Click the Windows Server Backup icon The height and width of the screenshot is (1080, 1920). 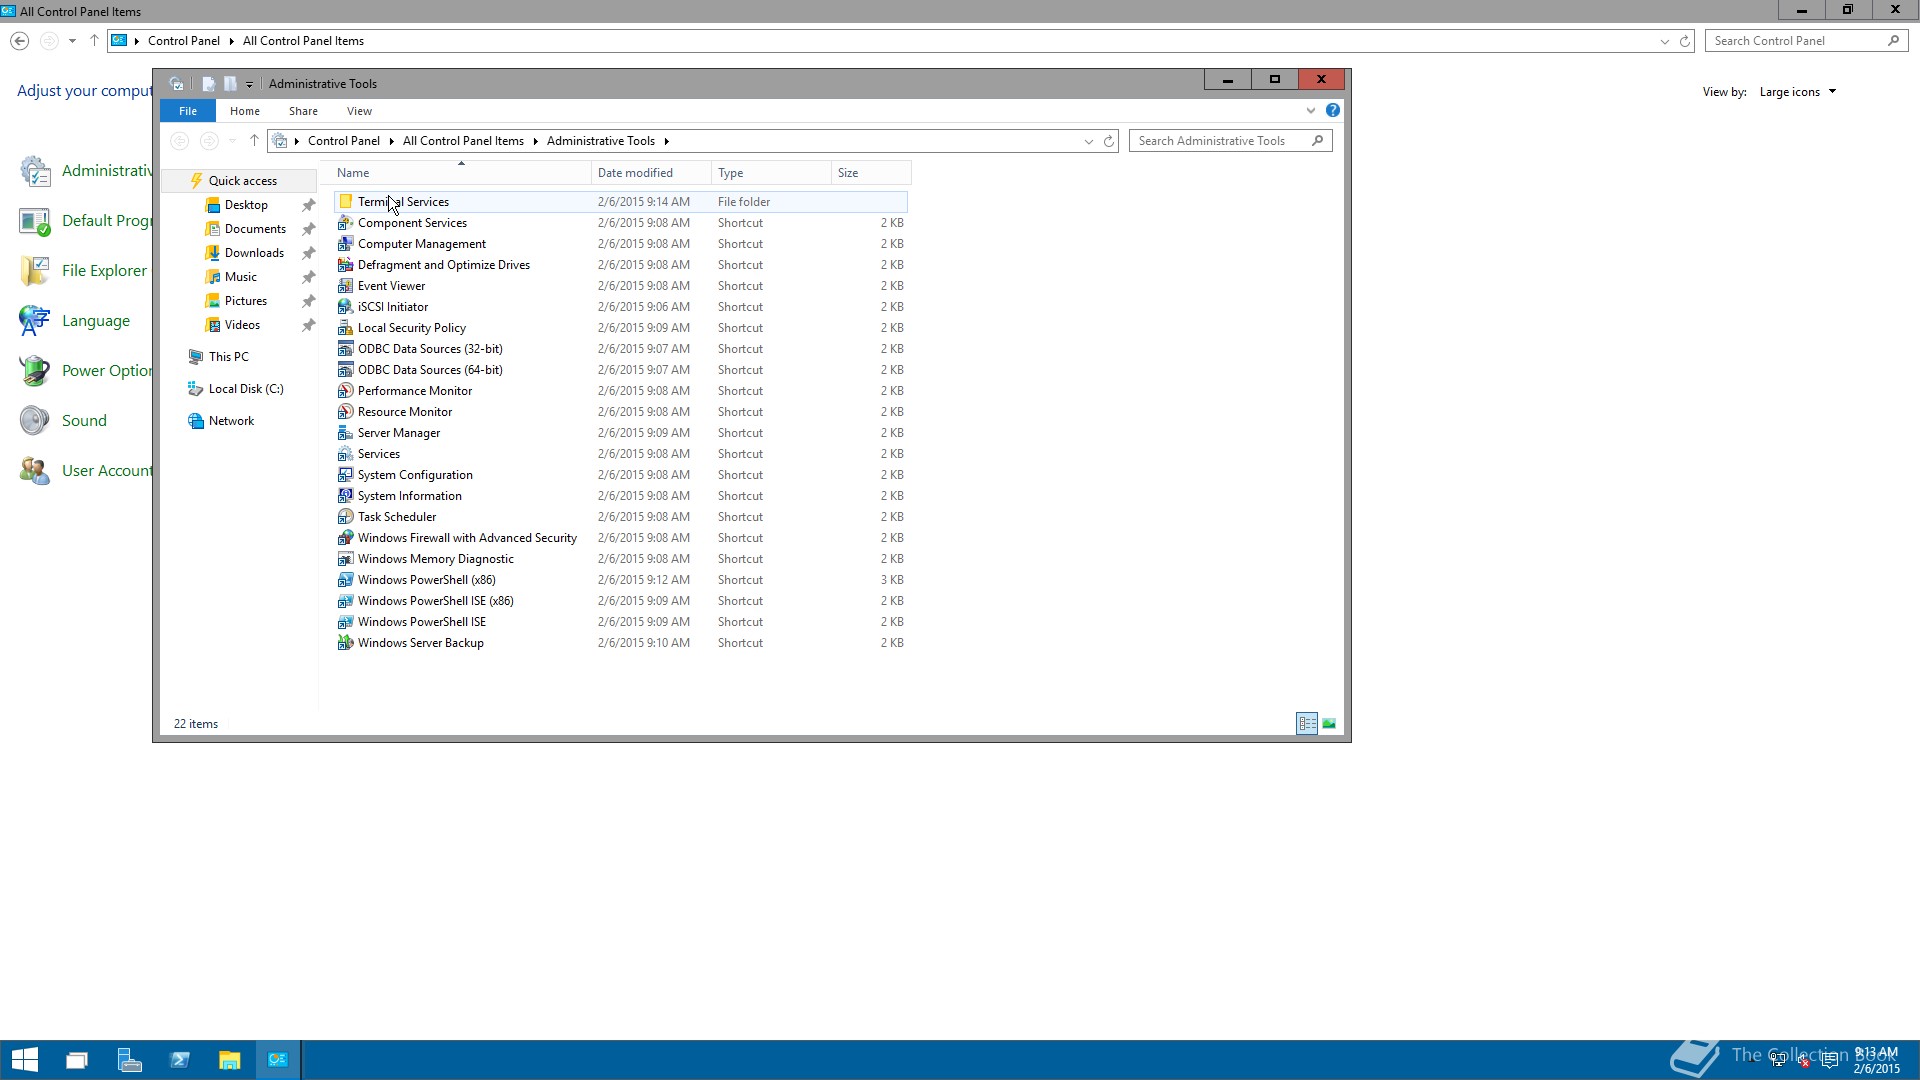345,643
